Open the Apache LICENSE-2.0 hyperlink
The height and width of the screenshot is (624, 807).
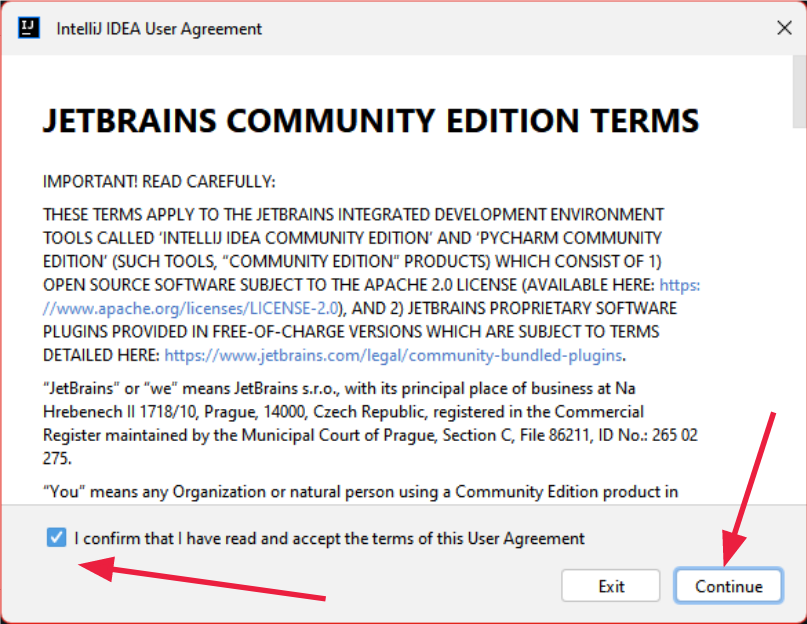coord(200,307)
